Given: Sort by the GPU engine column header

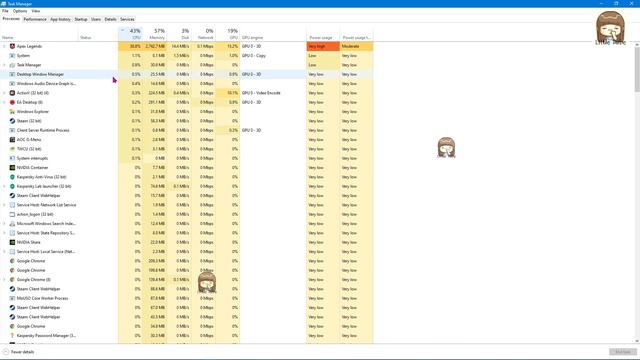Looking at the screenshot, I should point(273,34).
